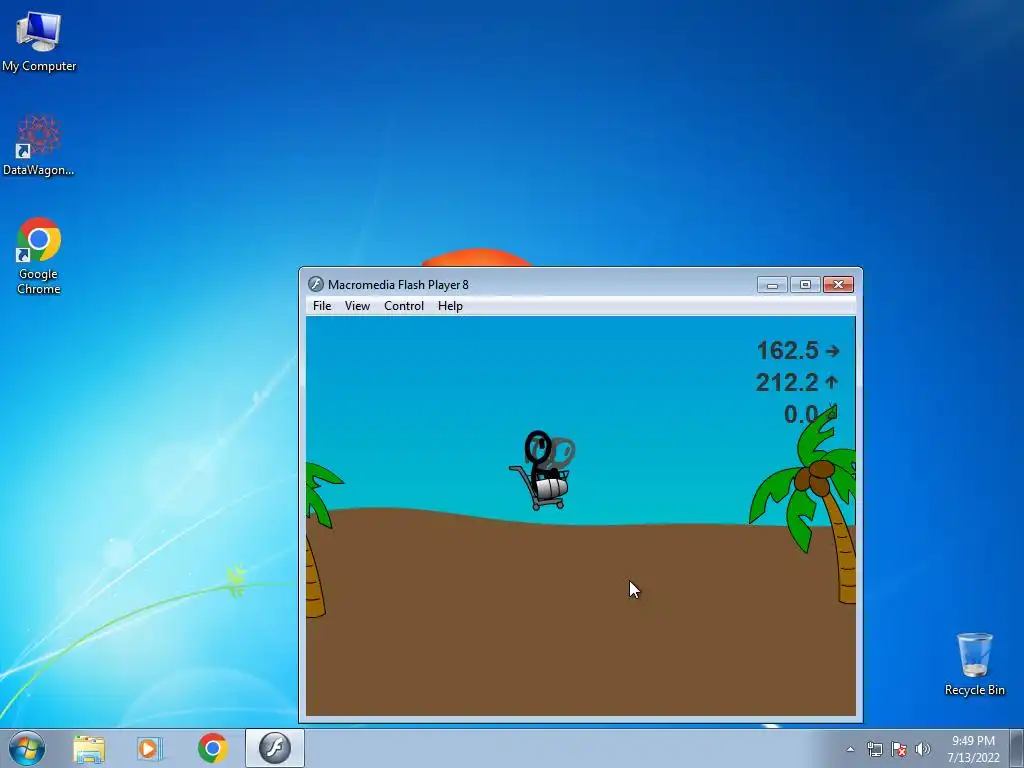Close the Macromedia Flash Player 8 window
This screenshot has width=1024, height=768.
pyautogui.click(x=839, y=285)
